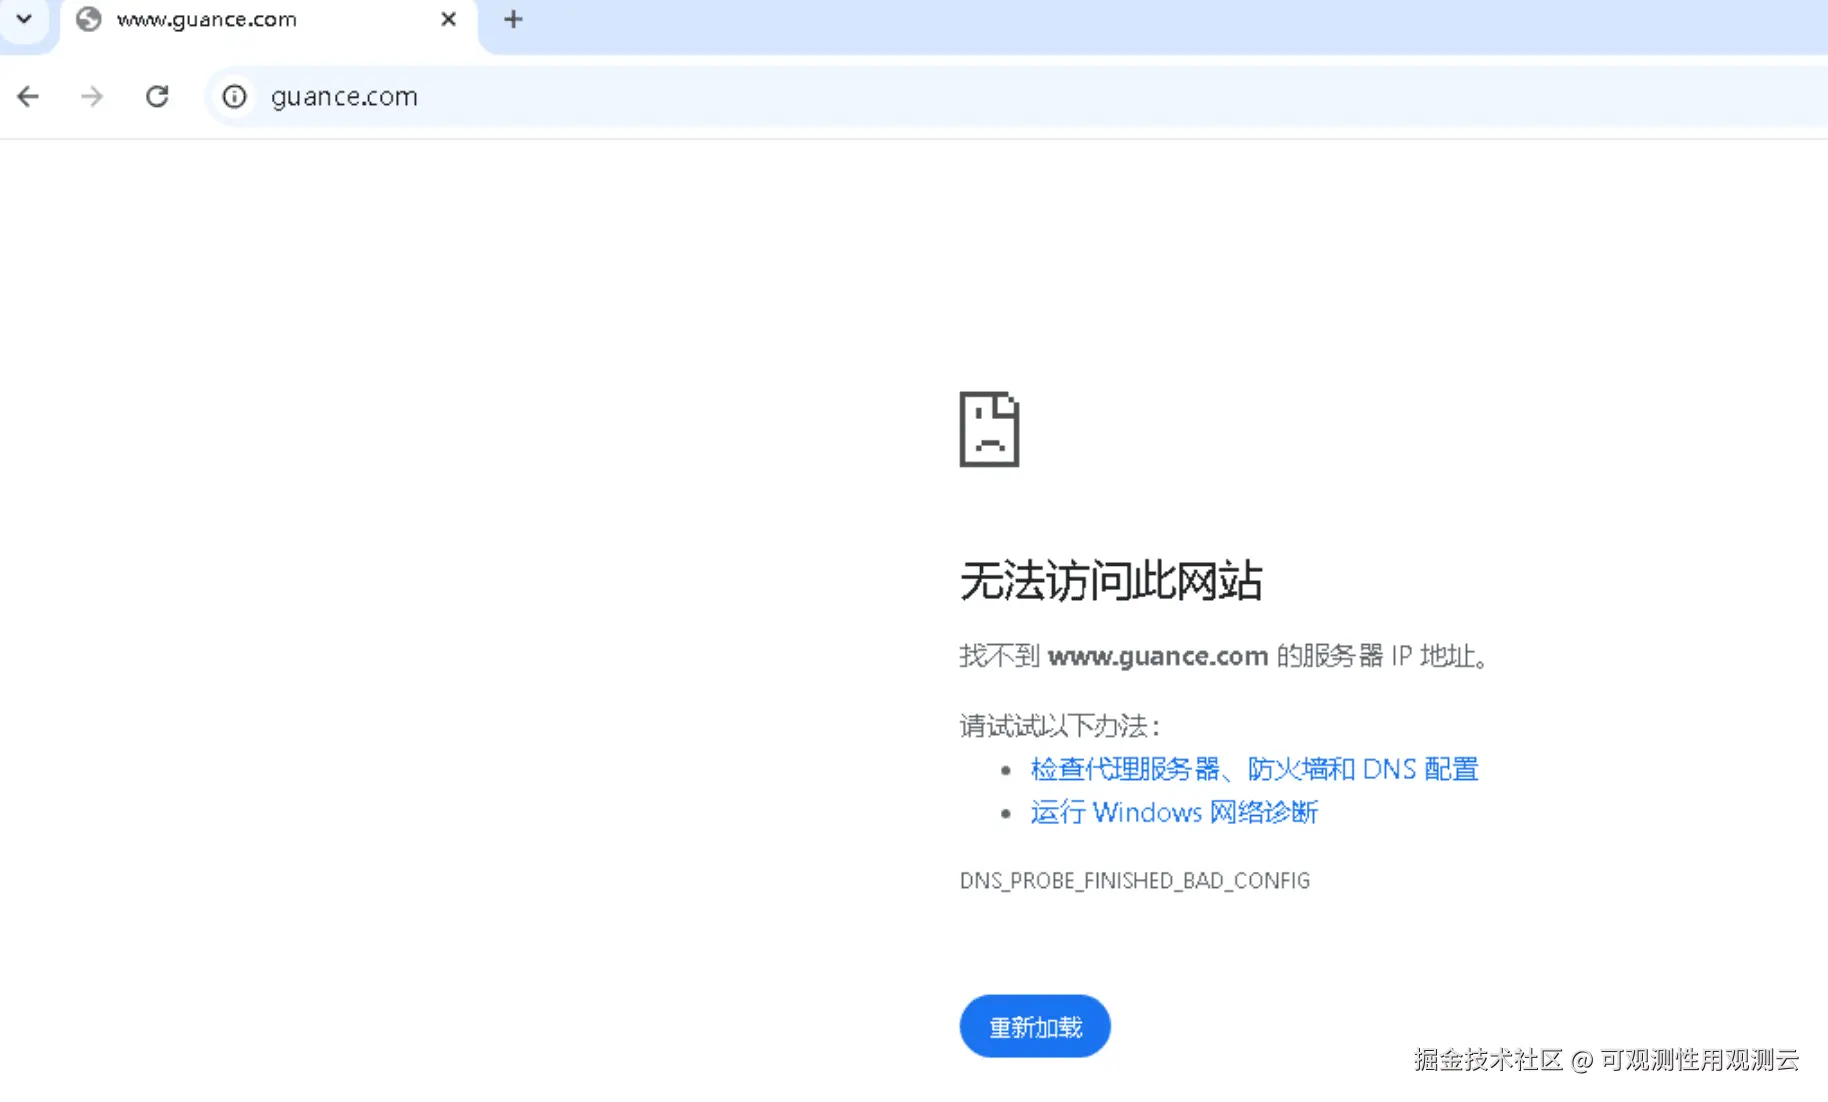
Task: Click DNS_PROBE_FINISHED_BAD_CONFIG error code text
Action: pyautogui.click(x=1134, y=881)
